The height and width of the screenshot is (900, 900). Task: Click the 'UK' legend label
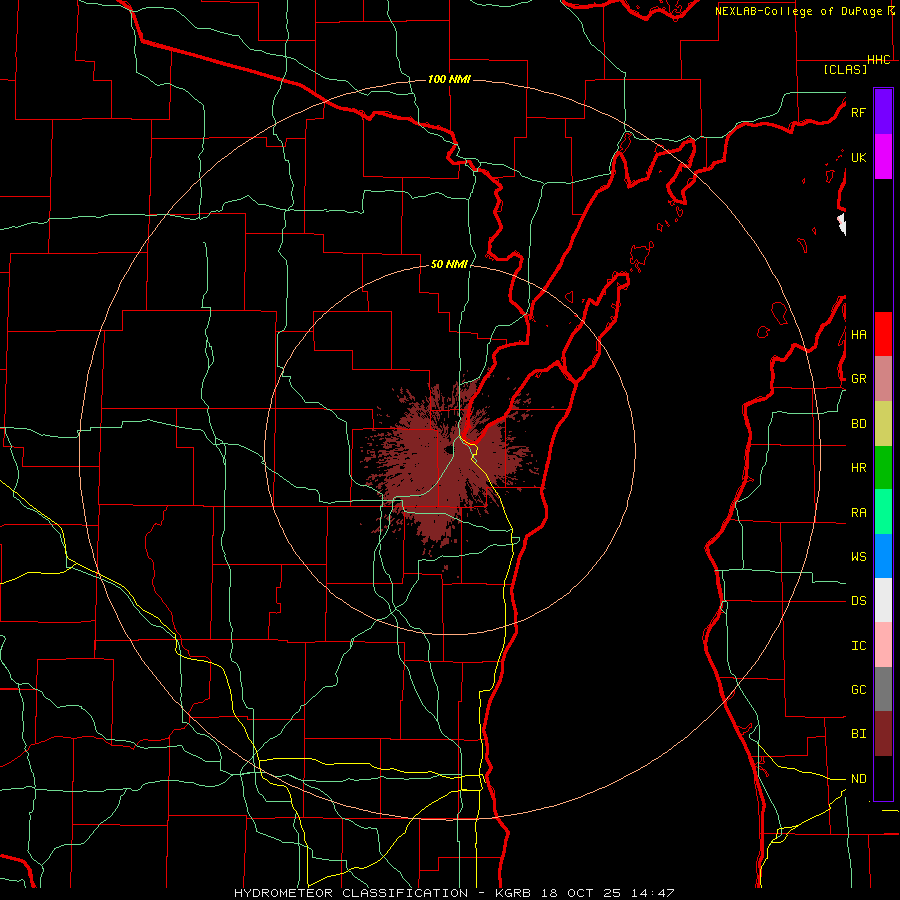click(858, 157)
